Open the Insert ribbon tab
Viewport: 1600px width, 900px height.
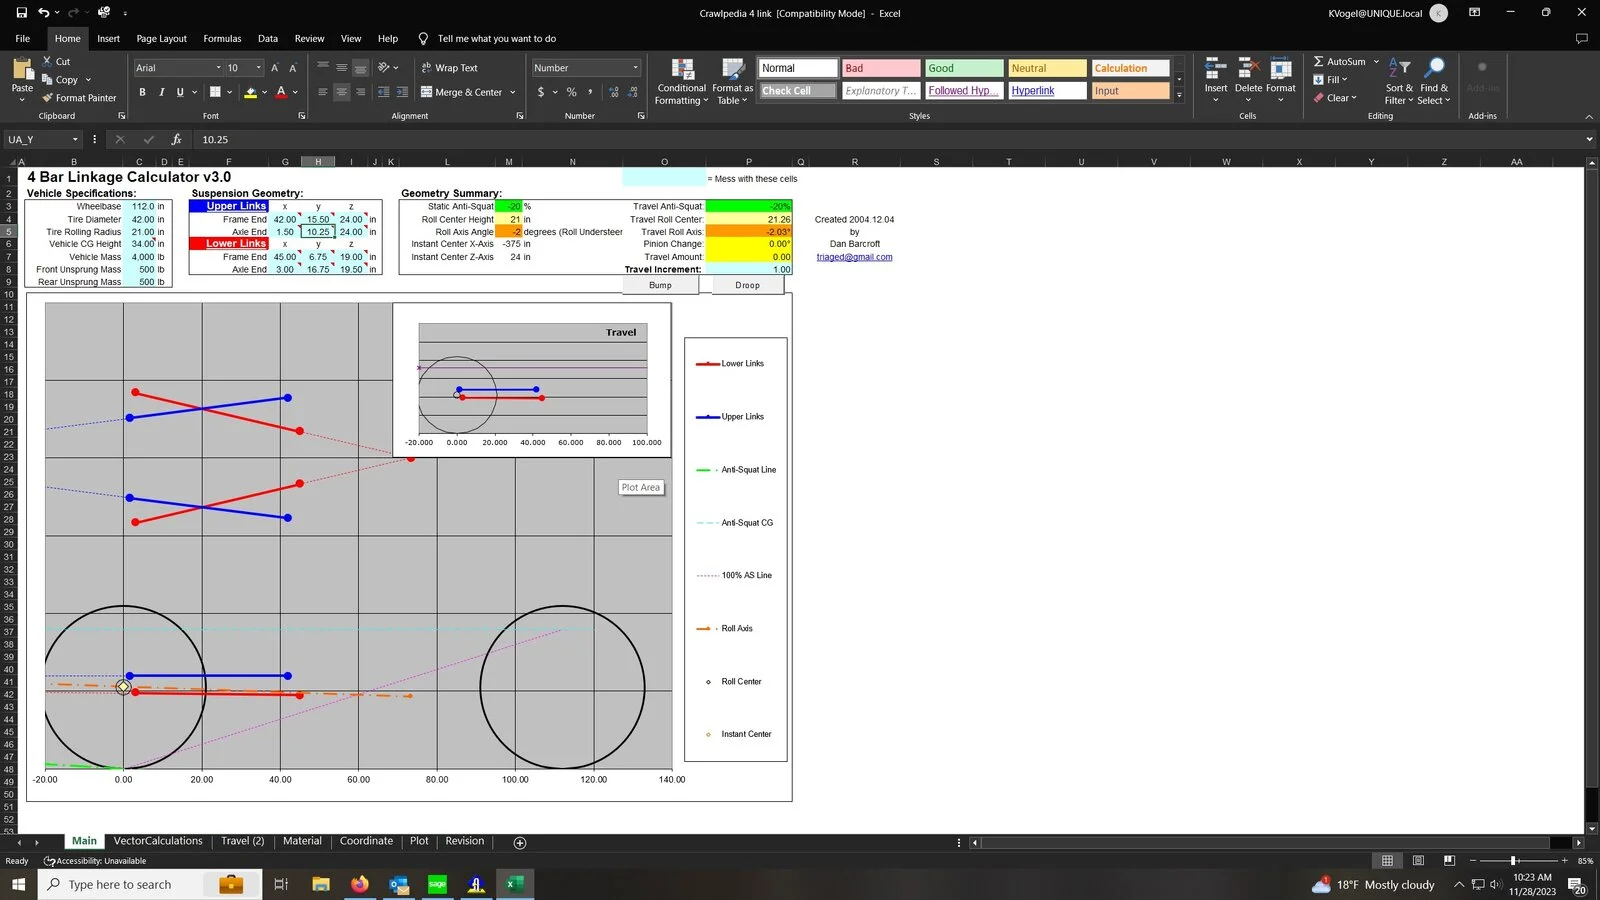coord(108,39)
